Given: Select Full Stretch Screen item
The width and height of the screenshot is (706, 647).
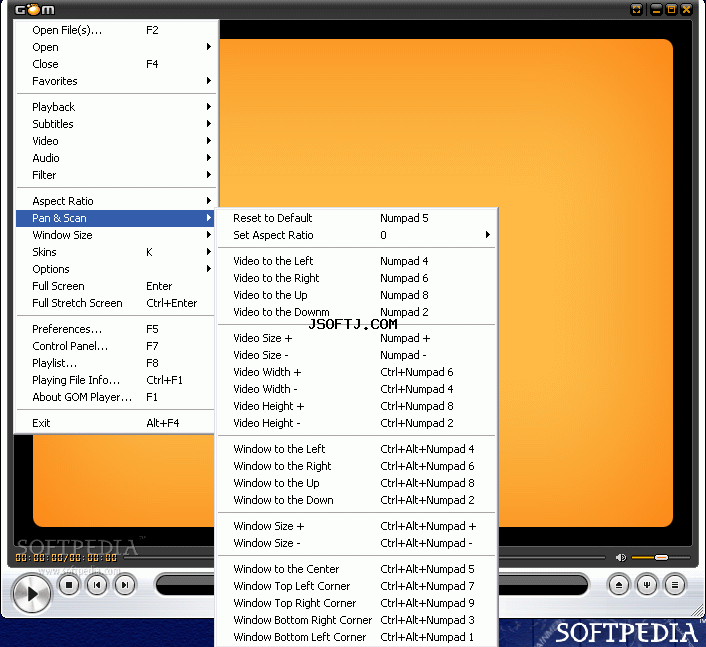Looking at the screenshot, I should click(116, 303).
